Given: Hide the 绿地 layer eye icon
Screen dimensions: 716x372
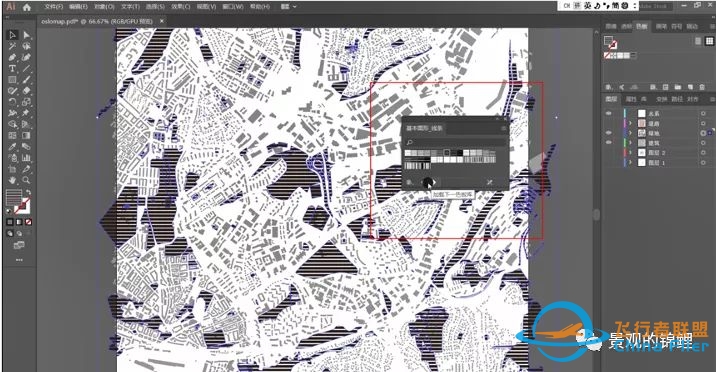Looking at the screenshot, I should click(609, 133).
